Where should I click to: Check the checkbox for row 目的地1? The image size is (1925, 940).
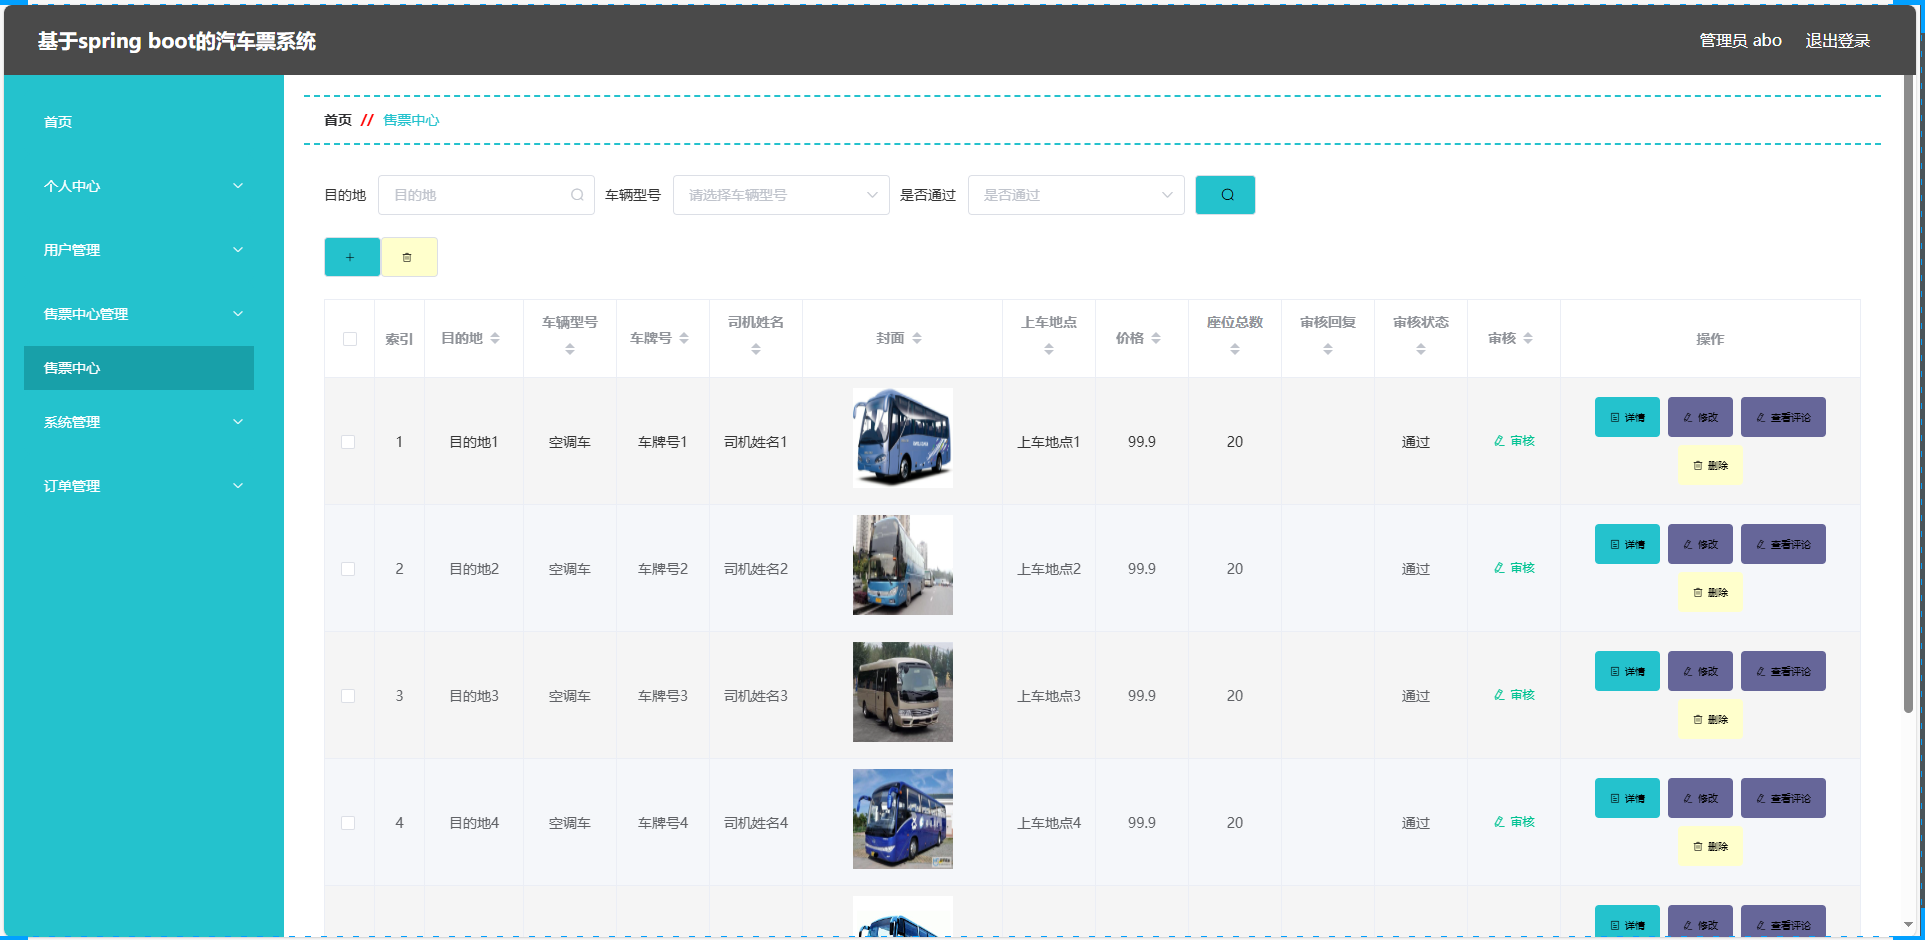click(x=348, y=442)
